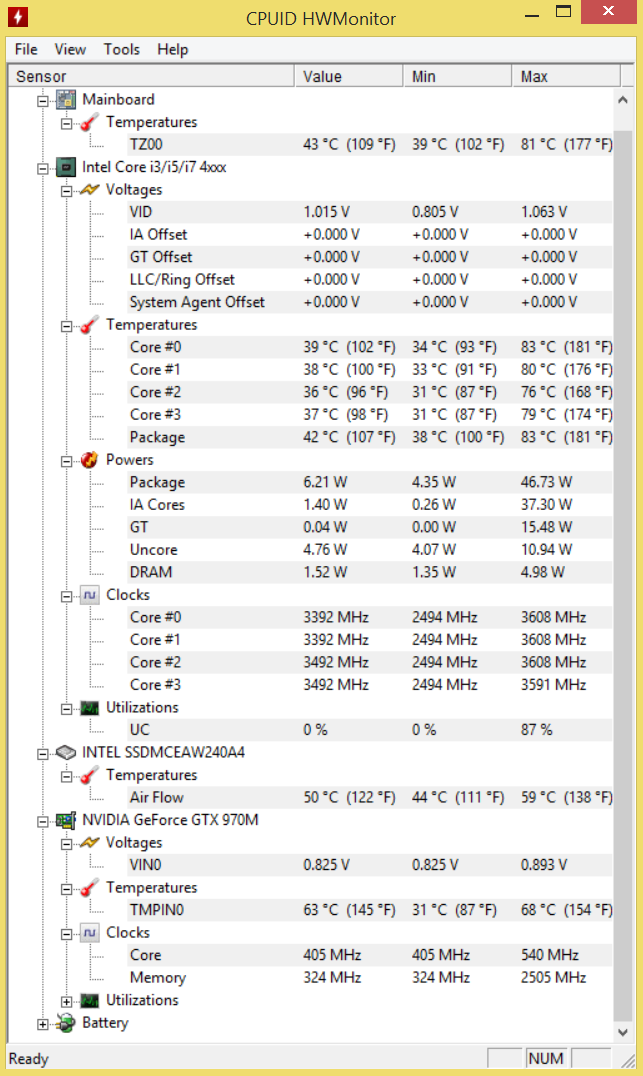Image resolution: width=643 pixels, height=1076 pixels.
Task: Click the Battery icon in the tree
Action: point(66,1022)
